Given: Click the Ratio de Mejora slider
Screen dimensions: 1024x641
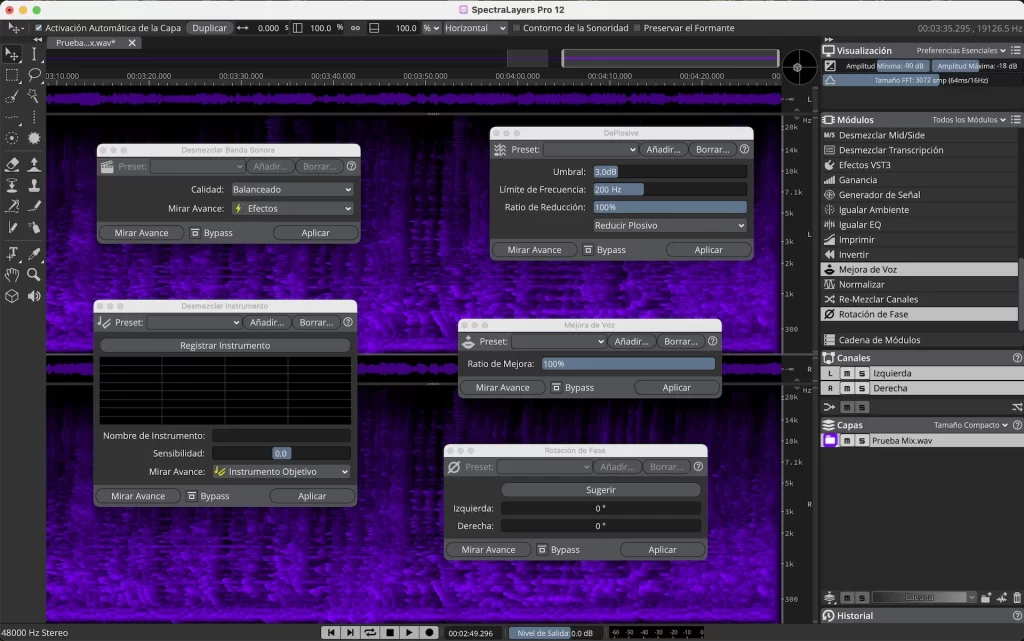Looking at the screenshot, I should [x=628, y=364].
